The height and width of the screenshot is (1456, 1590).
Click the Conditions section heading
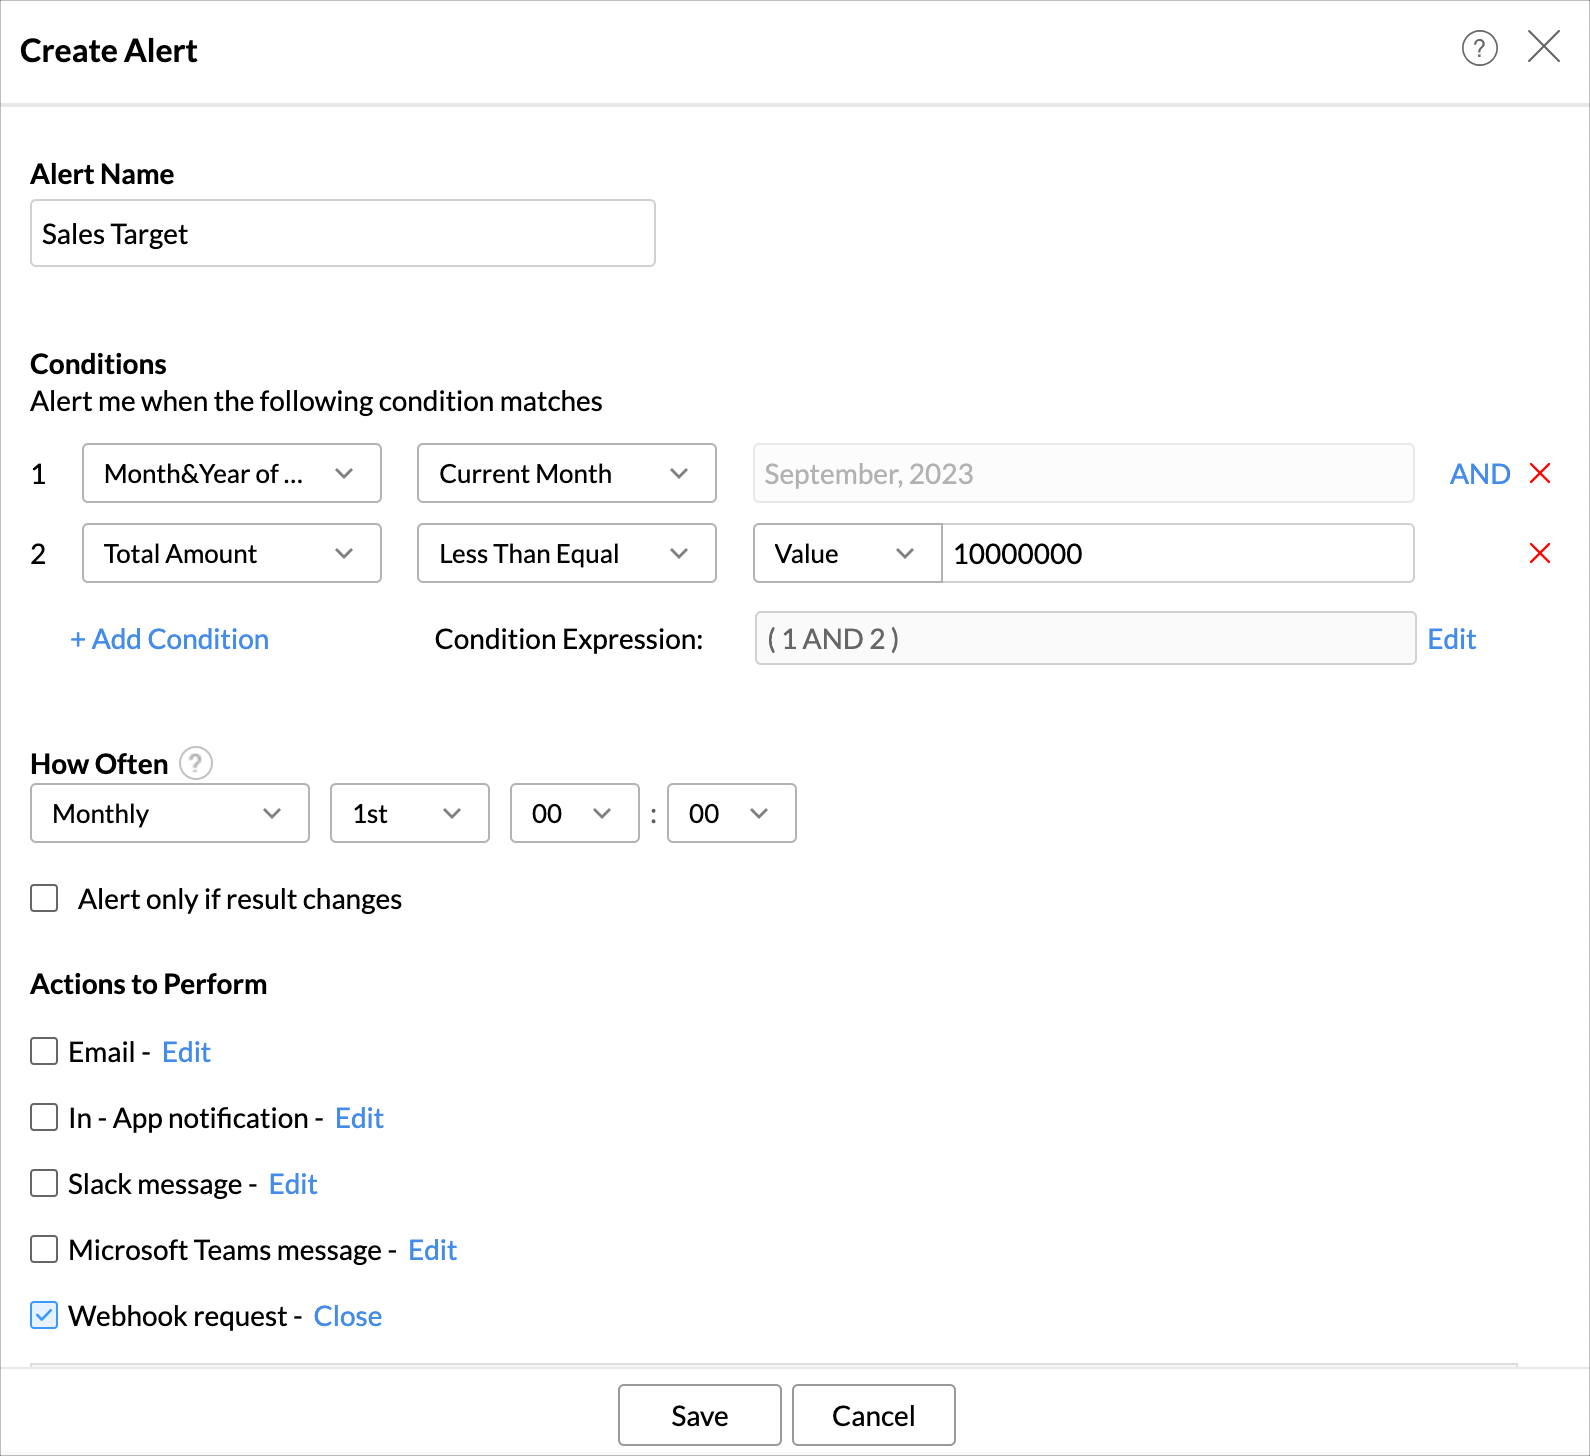[x=99, y=364]
